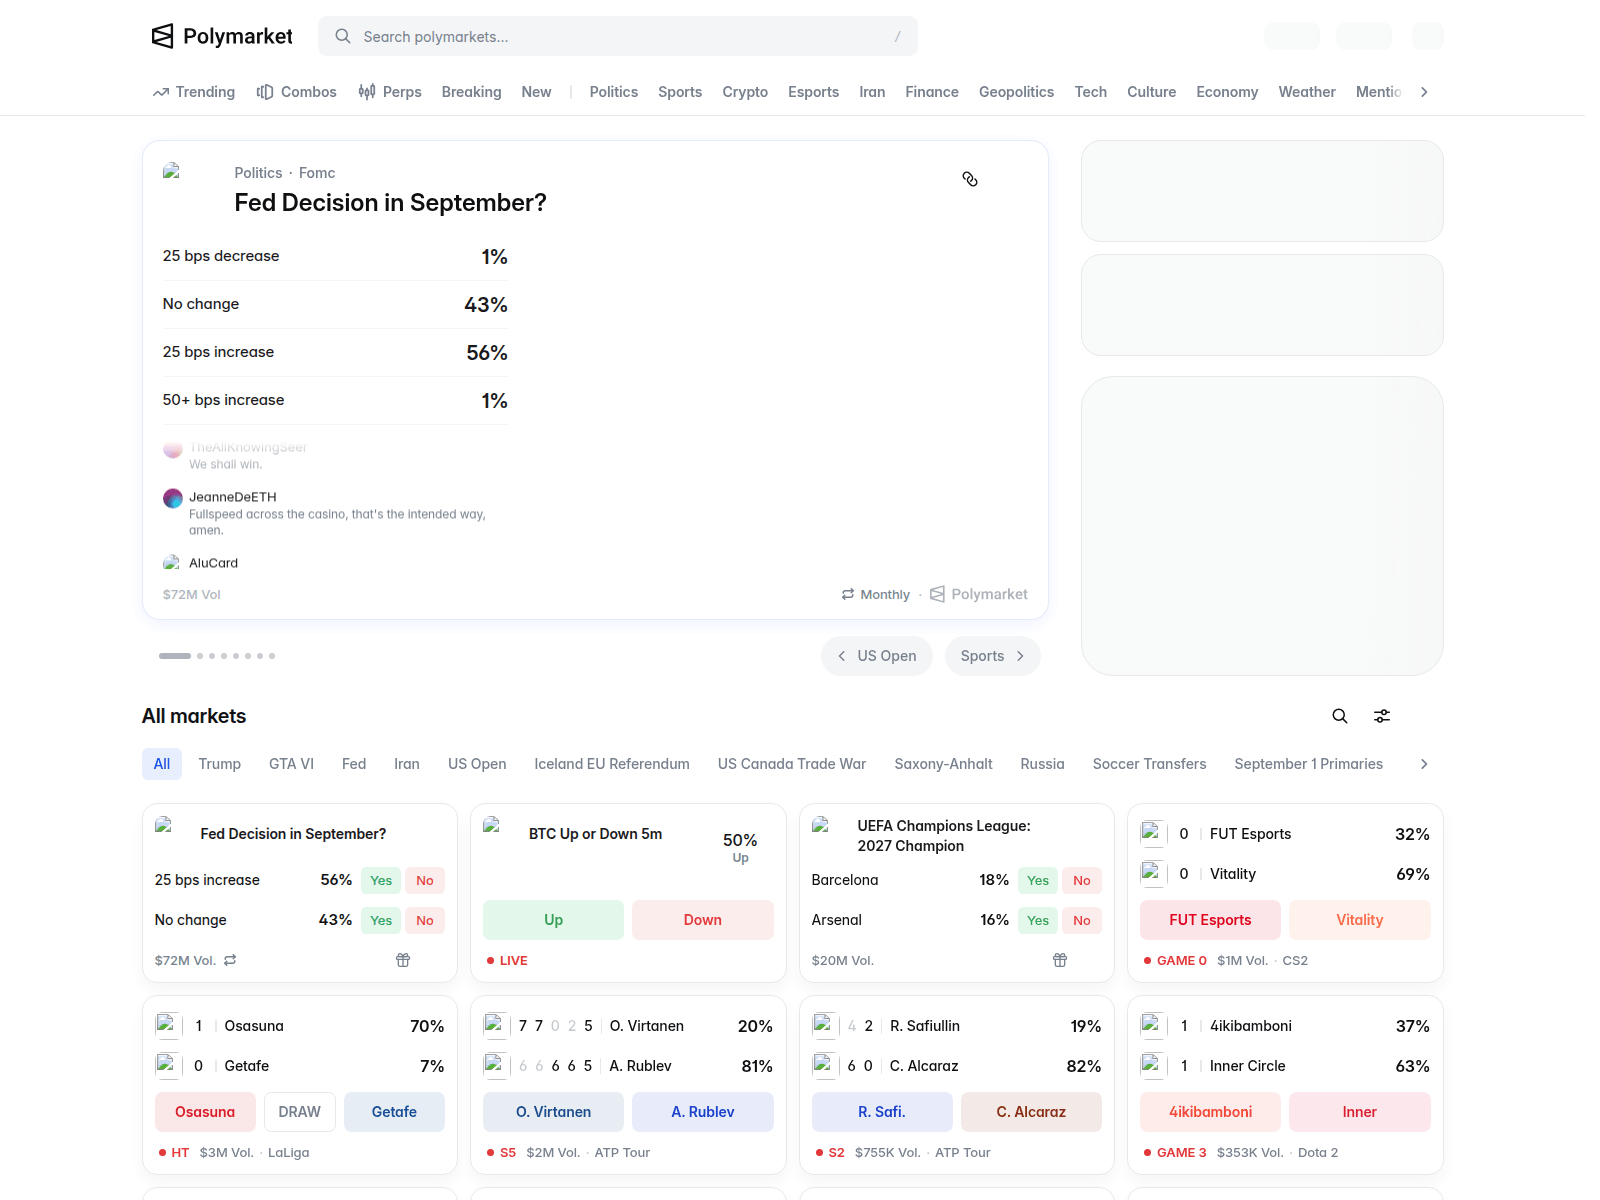Go to next Sports slide
This screenshot has height=1200, width=1600.
[x=993, y=656]
